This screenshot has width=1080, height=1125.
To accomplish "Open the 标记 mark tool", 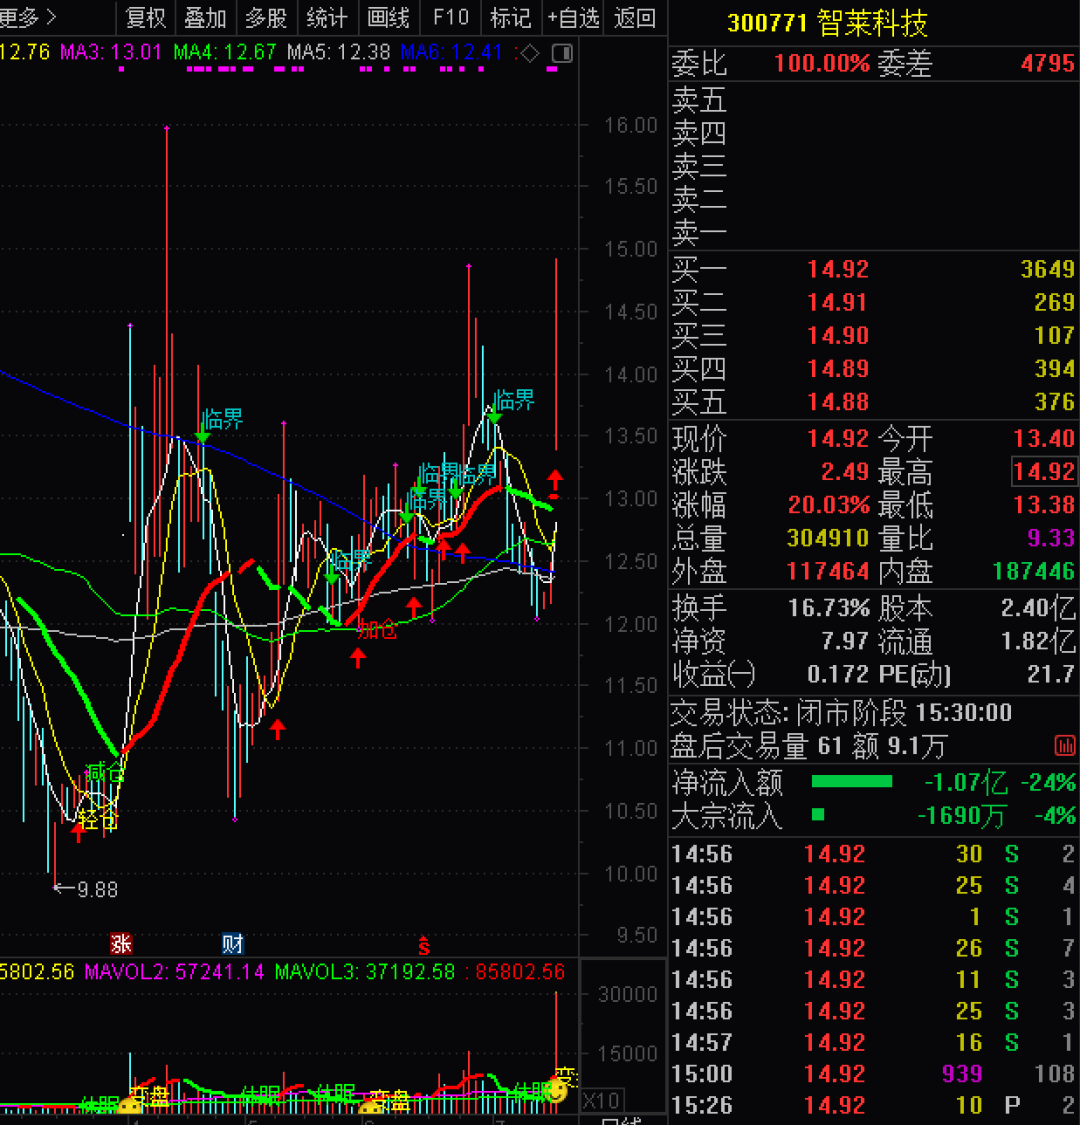I will [510, 17].
